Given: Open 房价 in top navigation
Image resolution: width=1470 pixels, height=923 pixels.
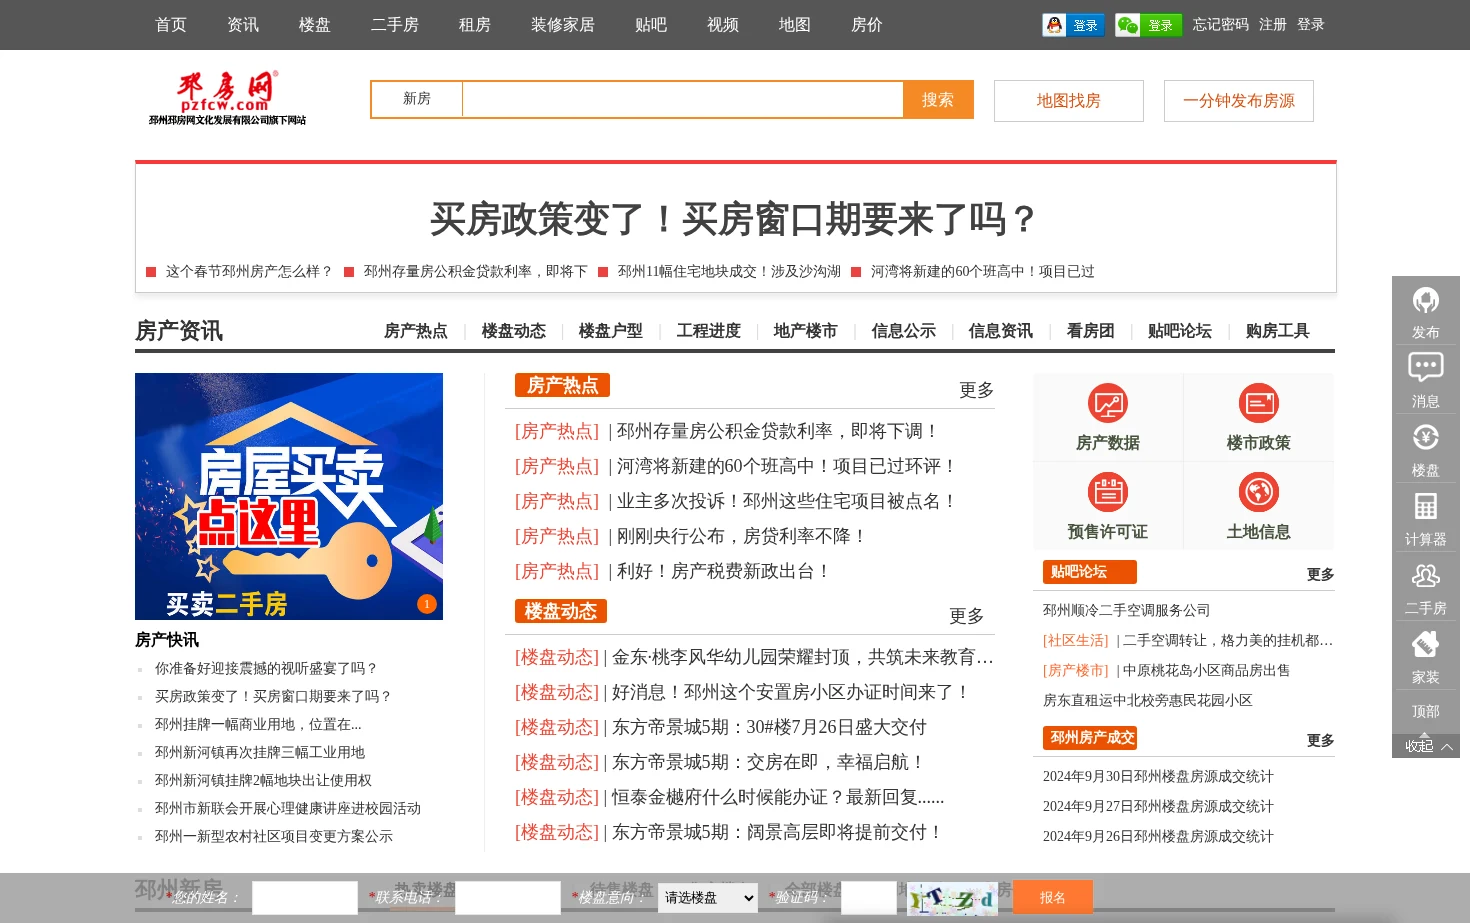Looking at the screenshot, I should coord(867,25).
